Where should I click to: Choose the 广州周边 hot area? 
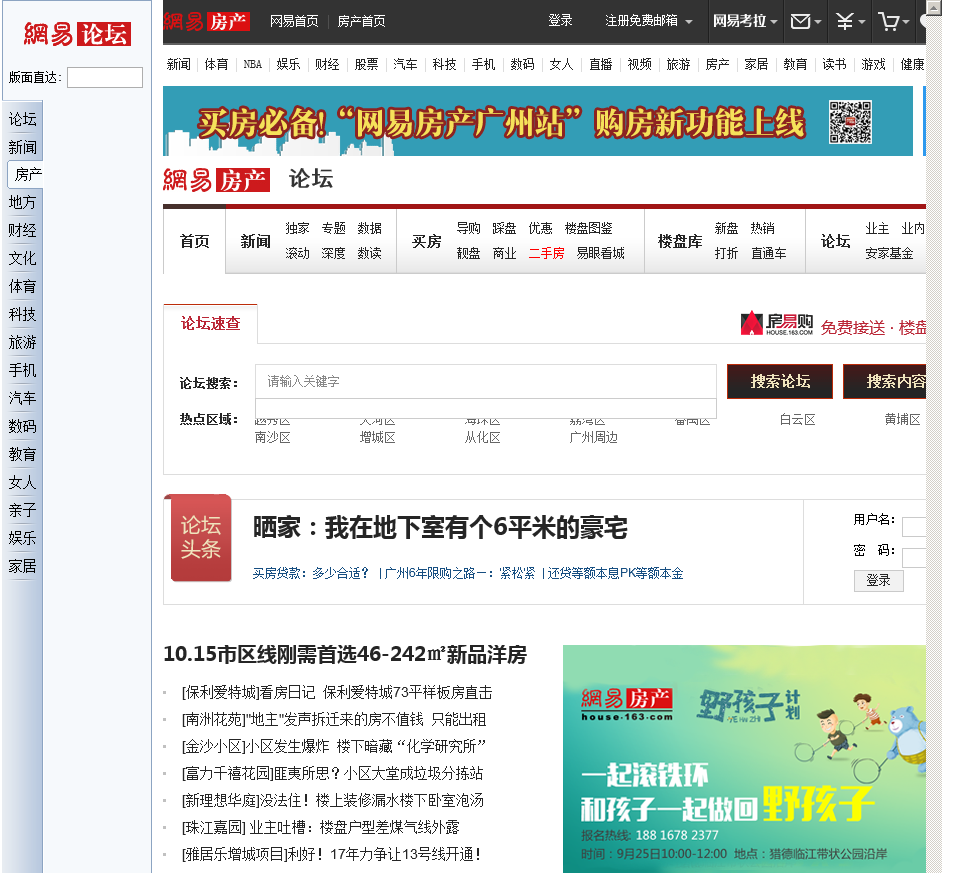click(593, 438)
